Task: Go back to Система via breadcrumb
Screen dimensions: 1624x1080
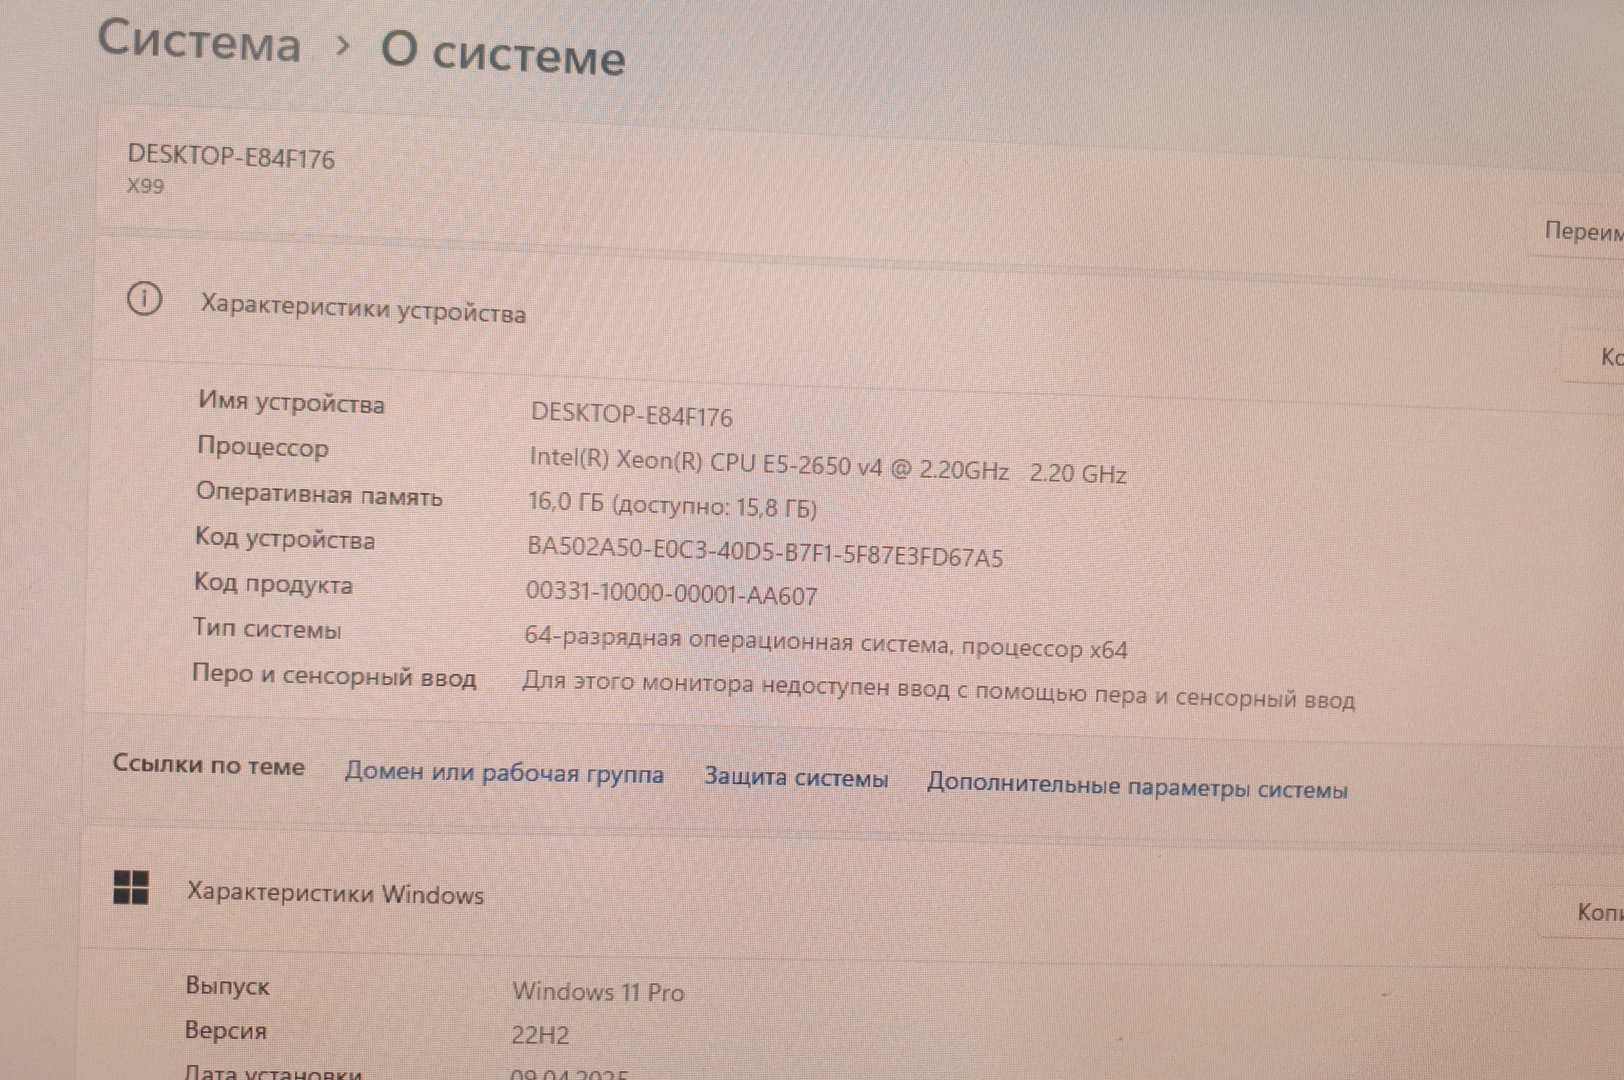Action: [199, 42]
